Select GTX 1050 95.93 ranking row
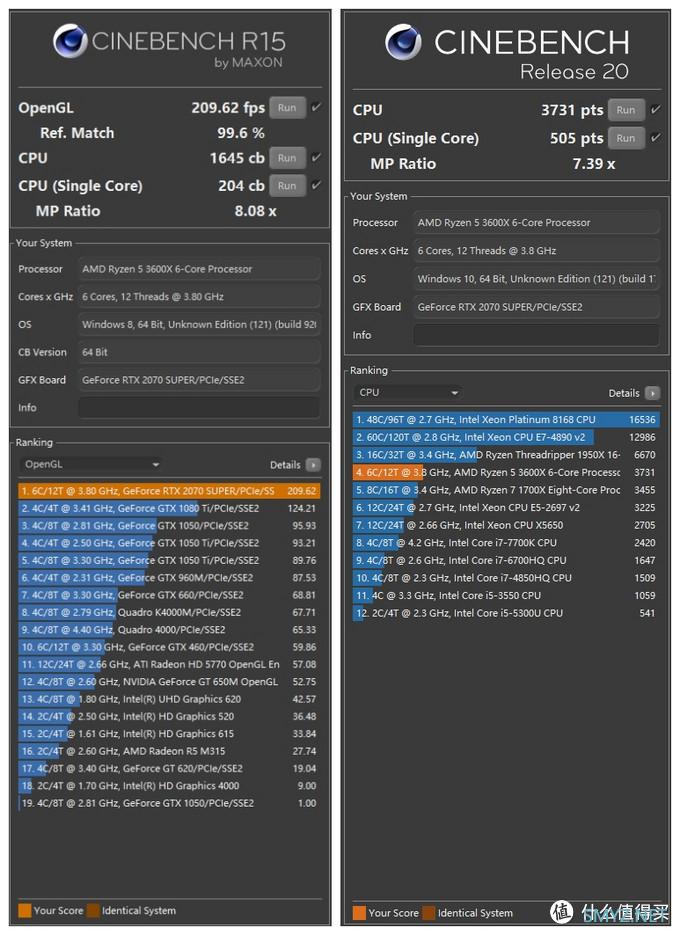680x935 pixels. tap(169, 526)
